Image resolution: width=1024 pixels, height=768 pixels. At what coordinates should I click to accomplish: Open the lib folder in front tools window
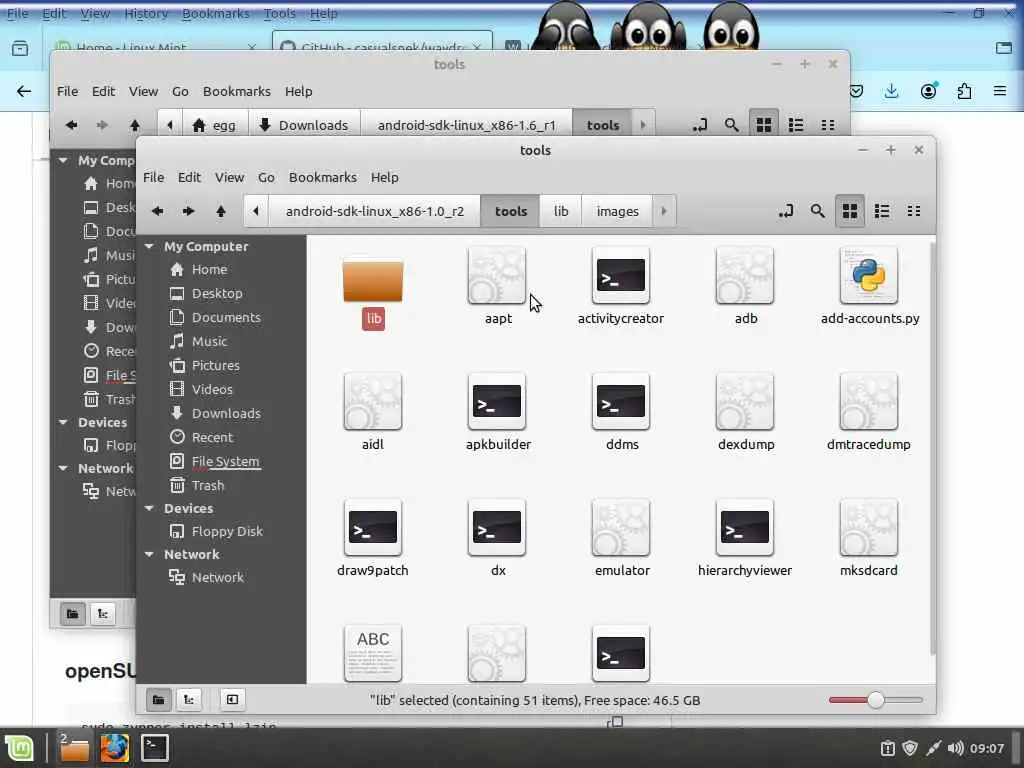click(373, 281)
